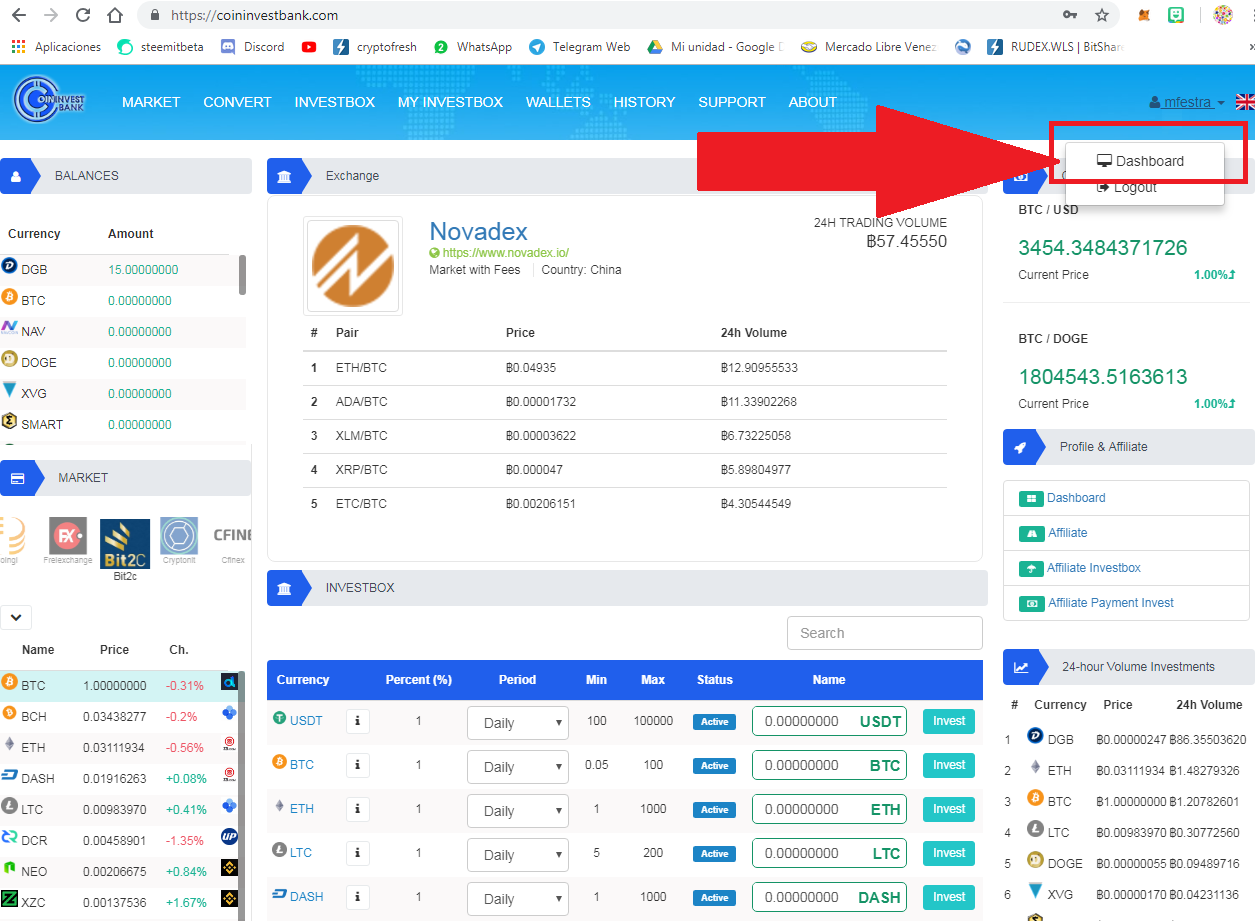Open the WALLETS menu item
Image resolution: width=1255 pixels, height=921 pixels.
click(x=558, y=102)
